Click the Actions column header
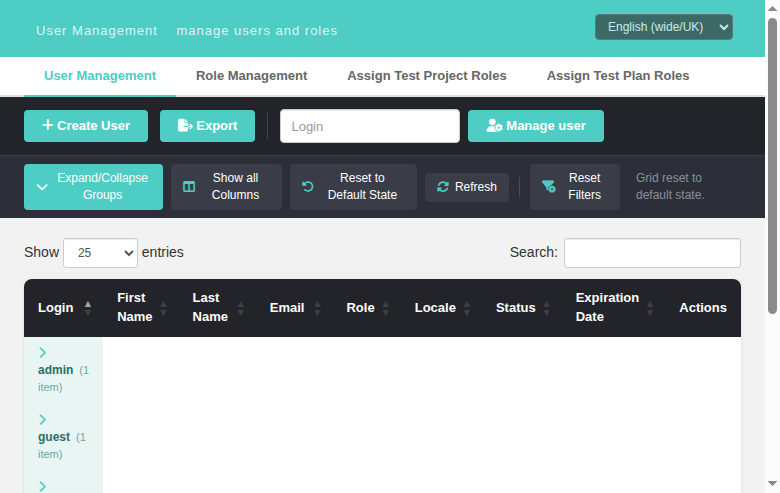780x493 pixels. click(x=703, y=308)
